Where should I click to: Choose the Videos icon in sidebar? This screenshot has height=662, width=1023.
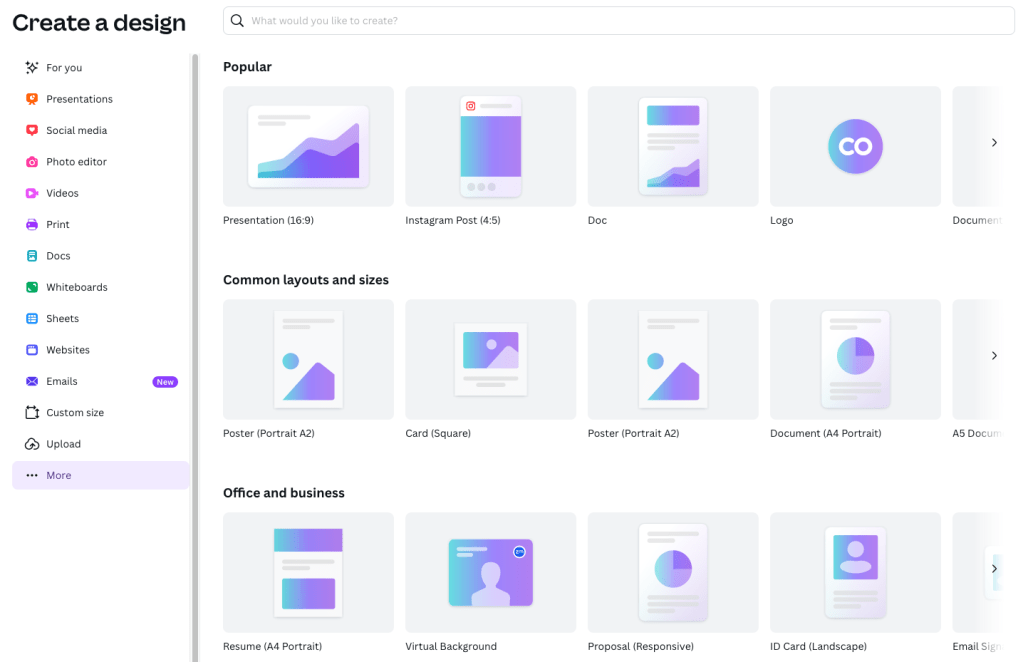[32, 193]
